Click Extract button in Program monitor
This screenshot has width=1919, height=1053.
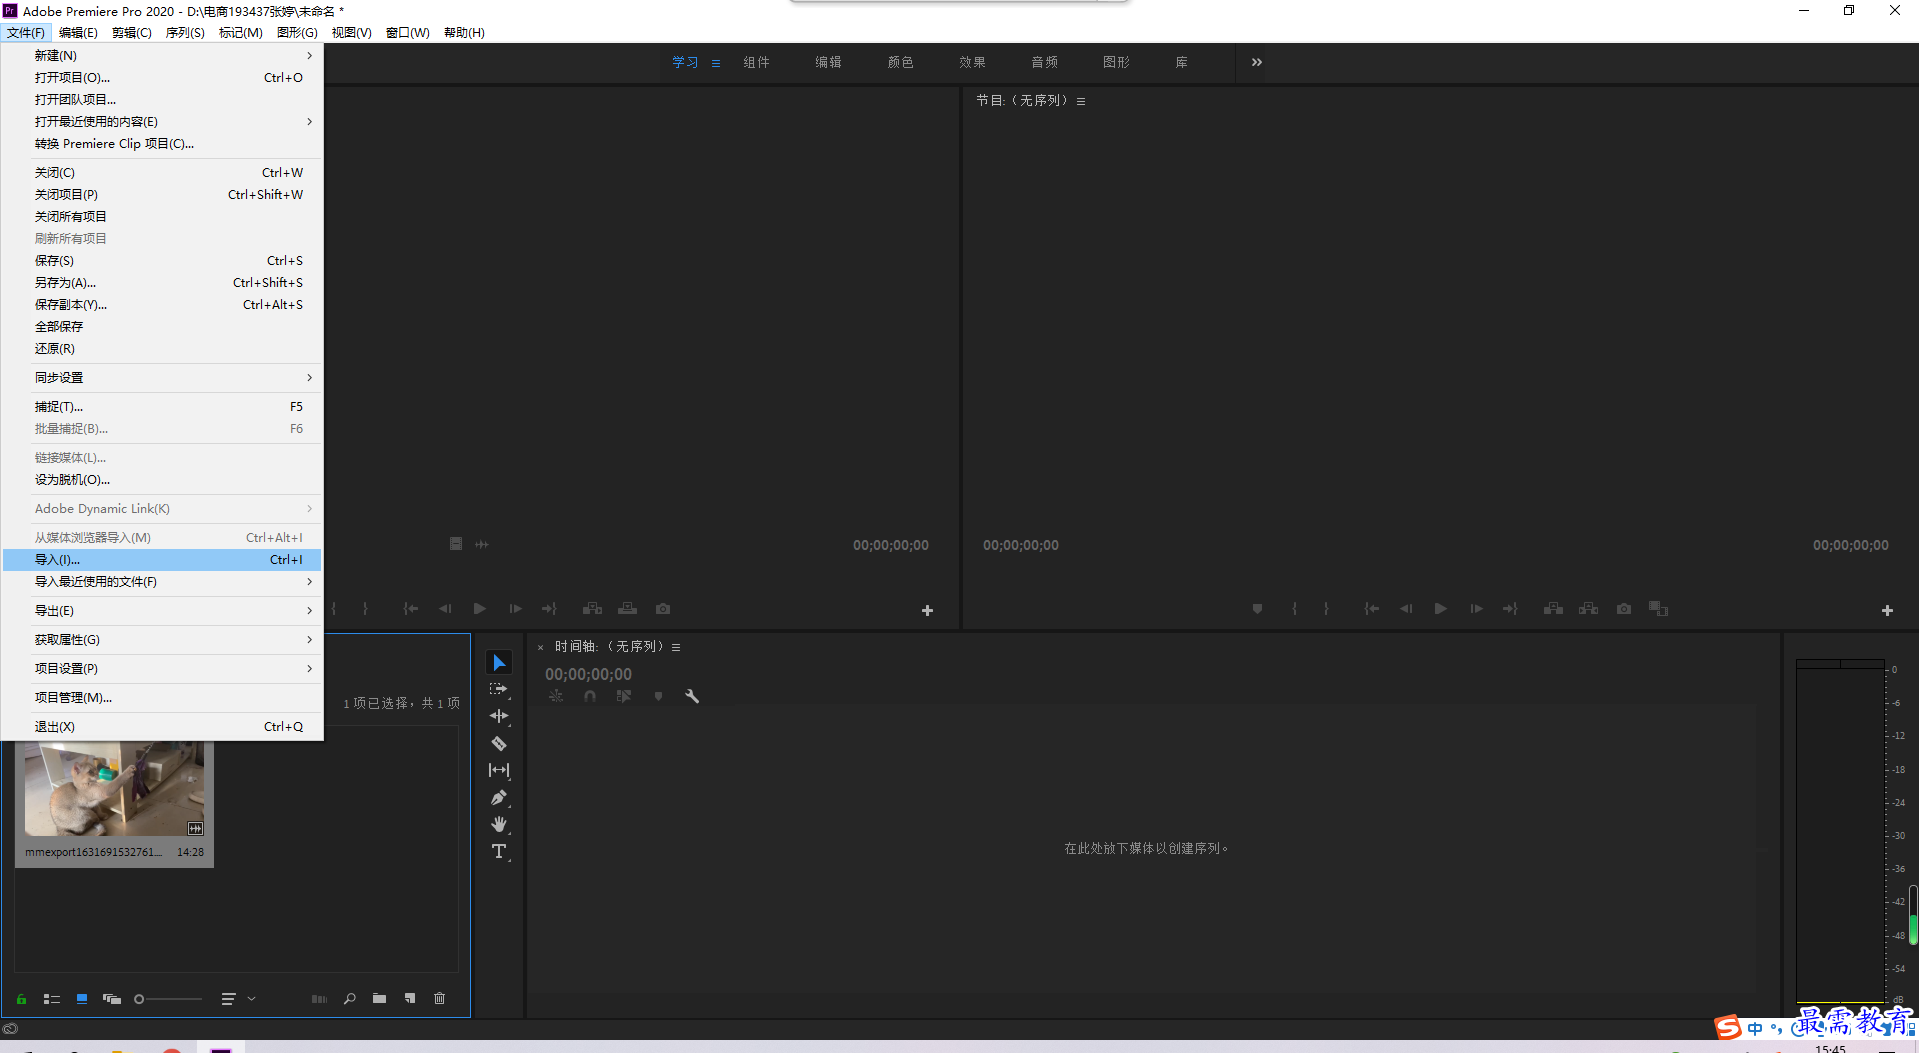pyautogui.click(x=1588, y=608)
